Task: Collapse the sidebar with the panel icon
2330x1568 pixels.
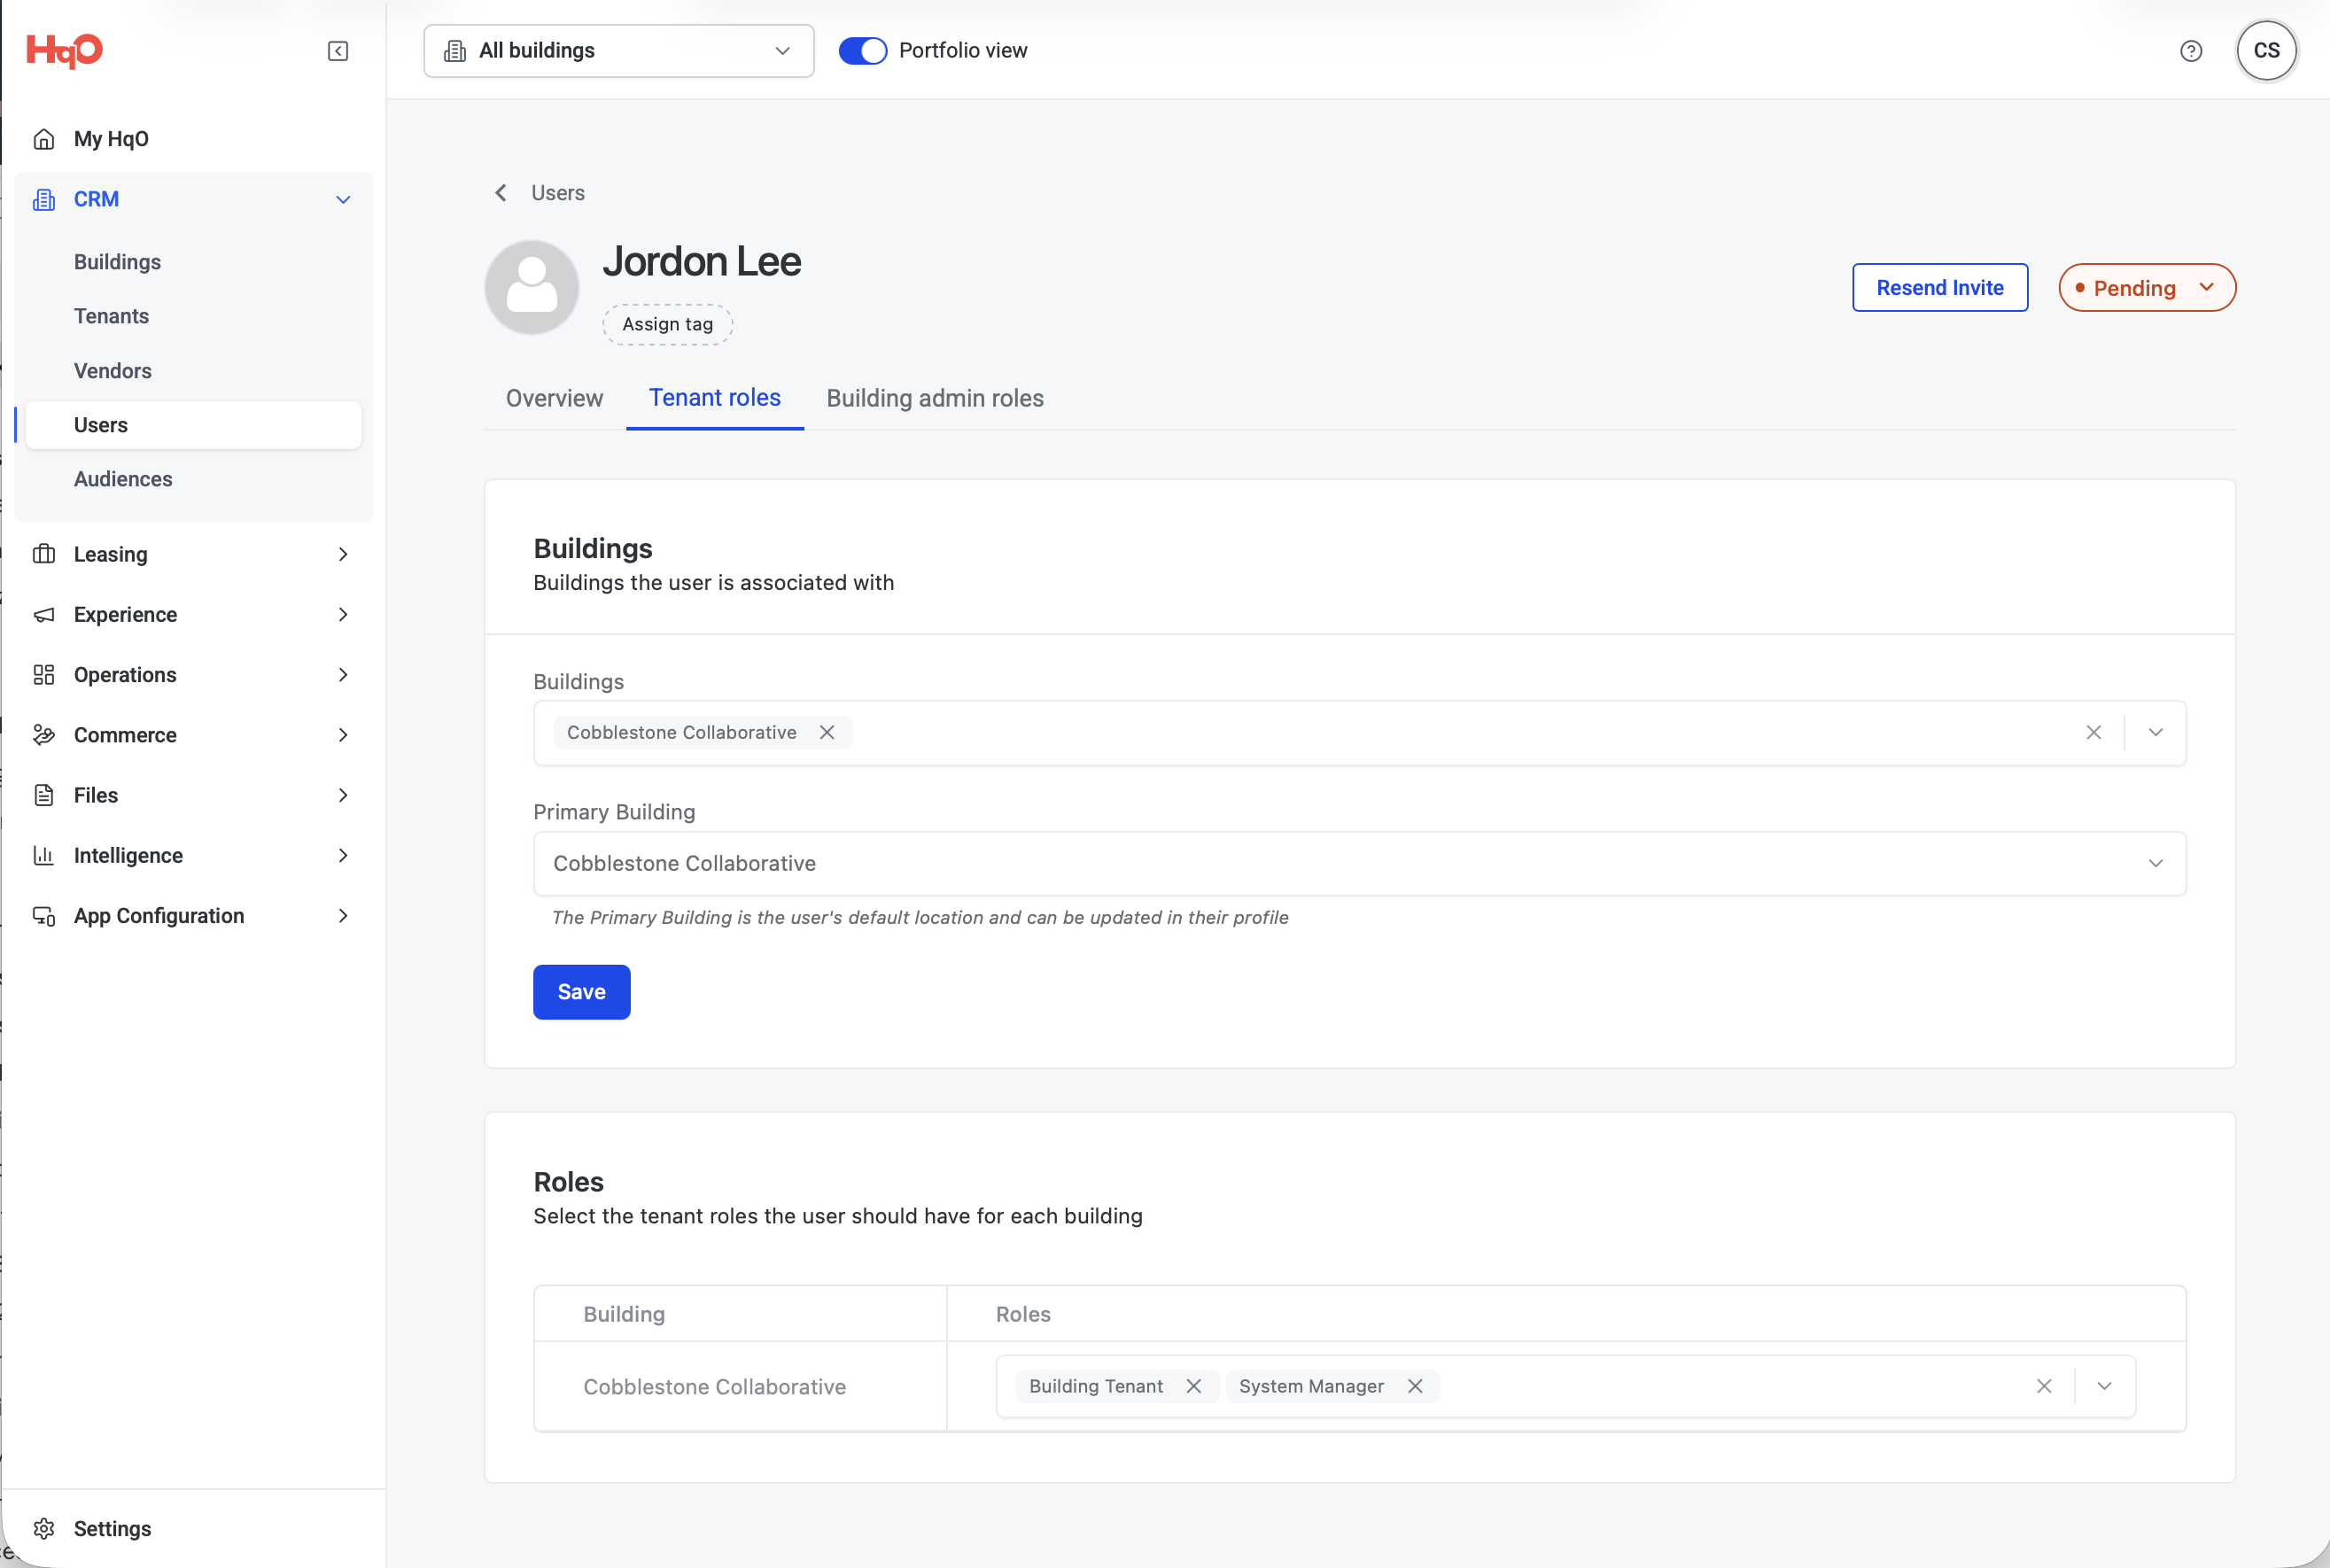Action: pos(338,51)
